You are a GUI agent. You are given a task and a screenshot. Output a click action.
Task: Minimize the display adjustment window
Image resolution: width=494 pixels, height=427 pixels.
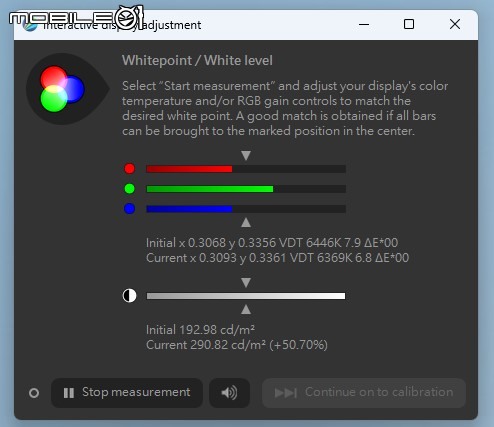[x=364, y=24]
